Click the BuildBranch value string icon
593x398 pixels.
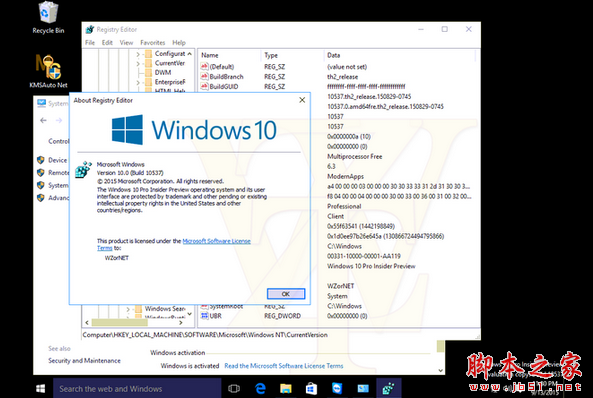[204, 76]
